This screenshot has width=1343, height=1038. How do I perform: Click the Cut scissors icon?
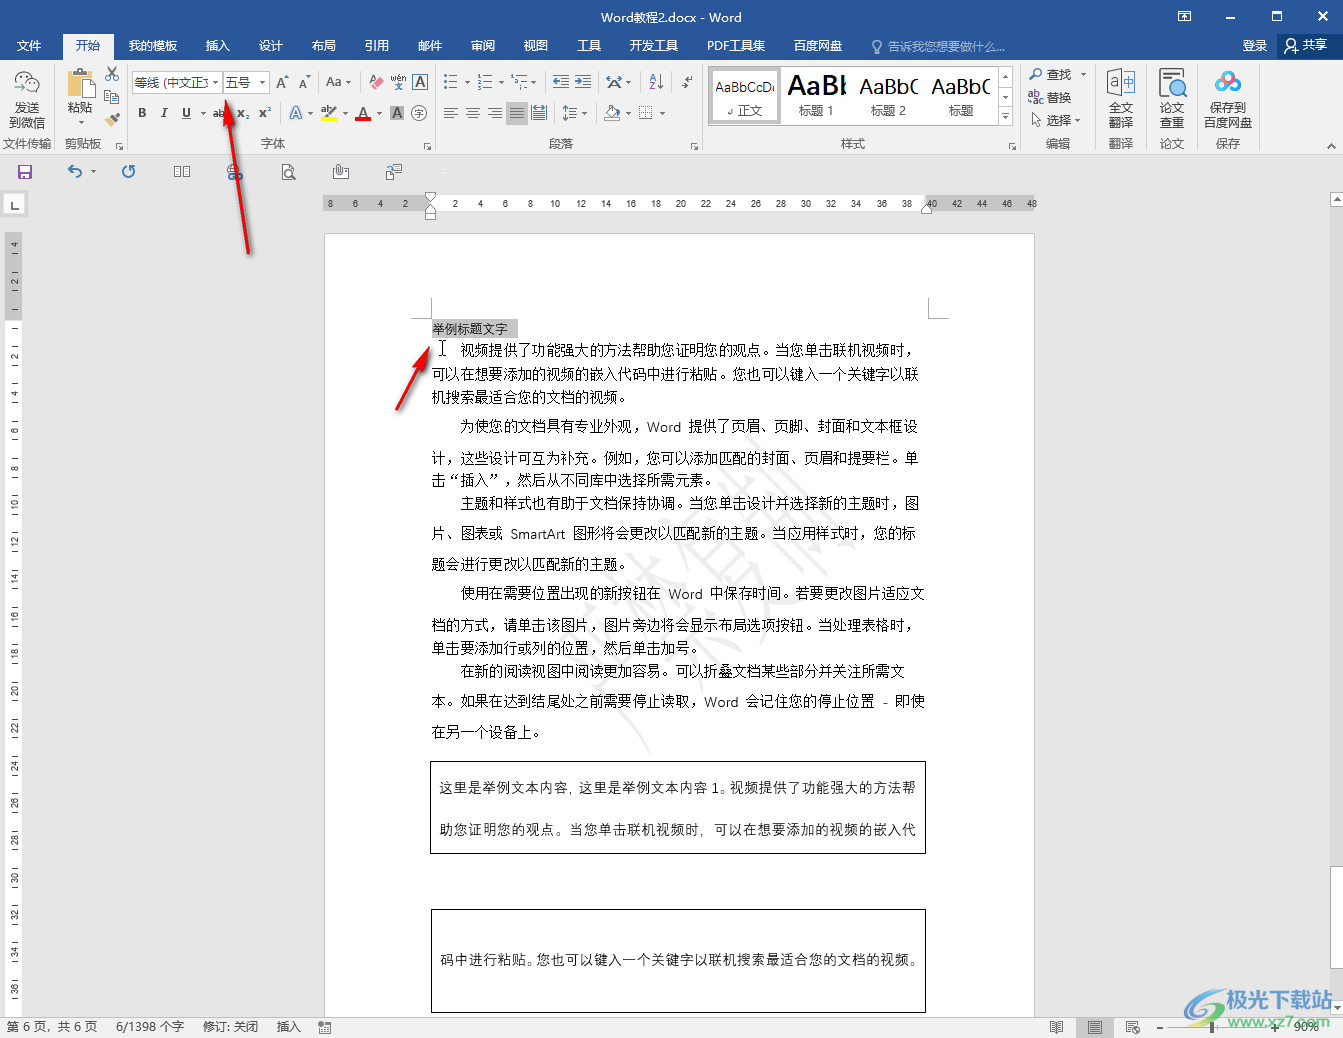pos(112,75)
